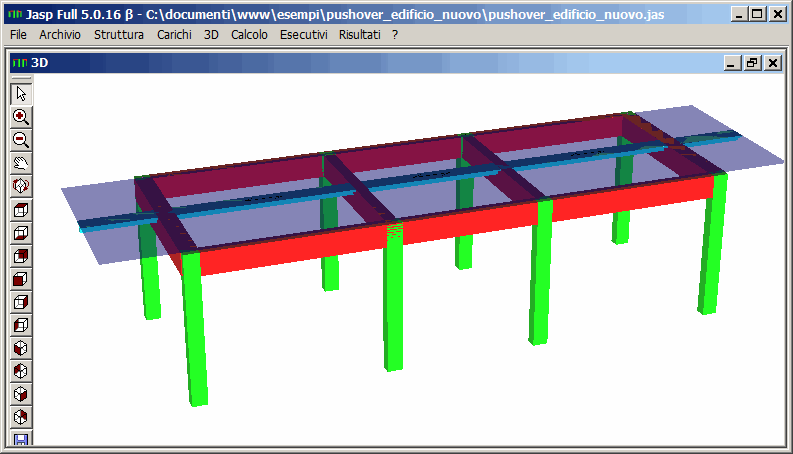Click the cube view icon with full red front face
The height and width of the screenshot is (454, 793).
click(x=21, y=279)
